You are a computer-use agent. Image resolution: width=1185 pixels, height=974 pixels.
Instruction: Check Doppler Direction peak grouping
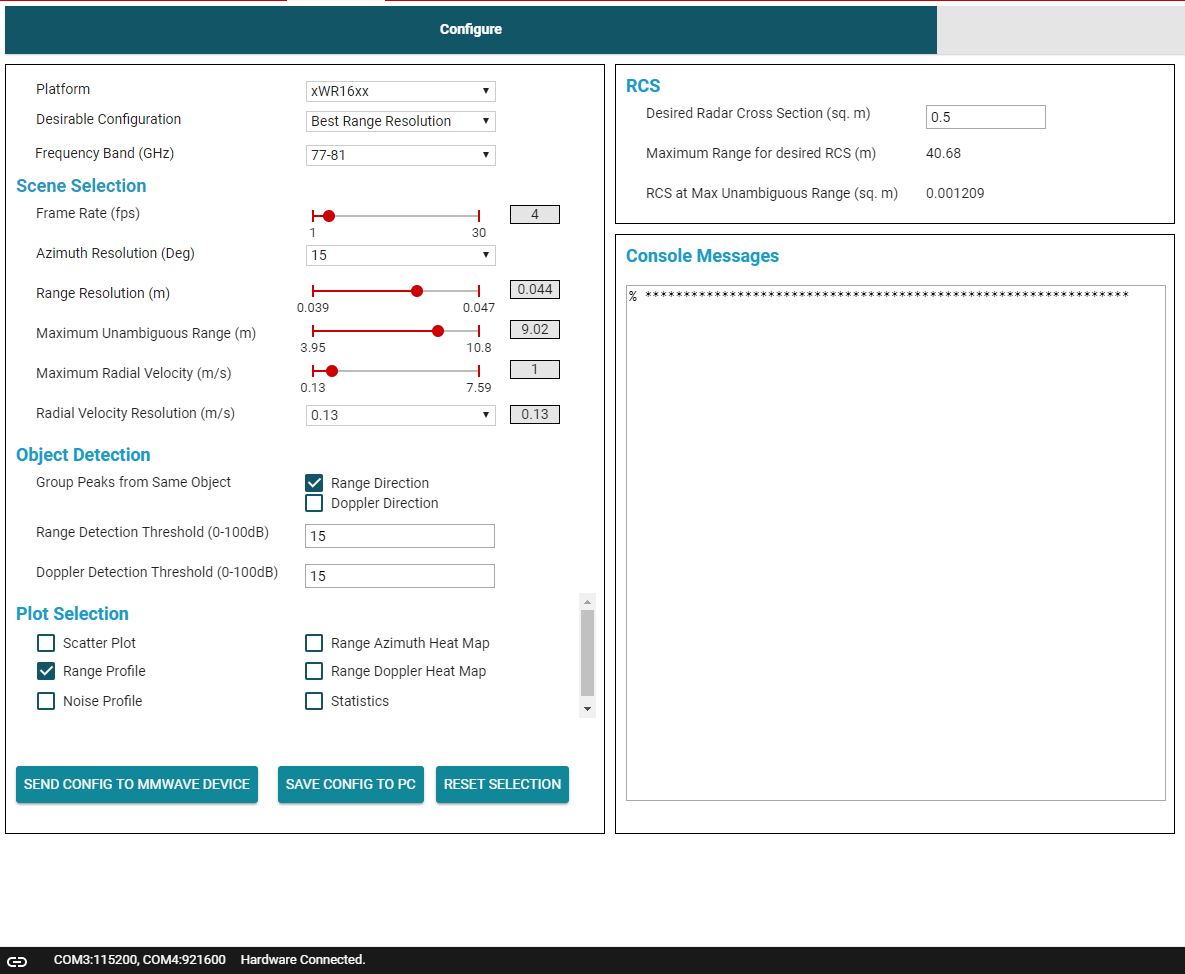click(314, 503)
